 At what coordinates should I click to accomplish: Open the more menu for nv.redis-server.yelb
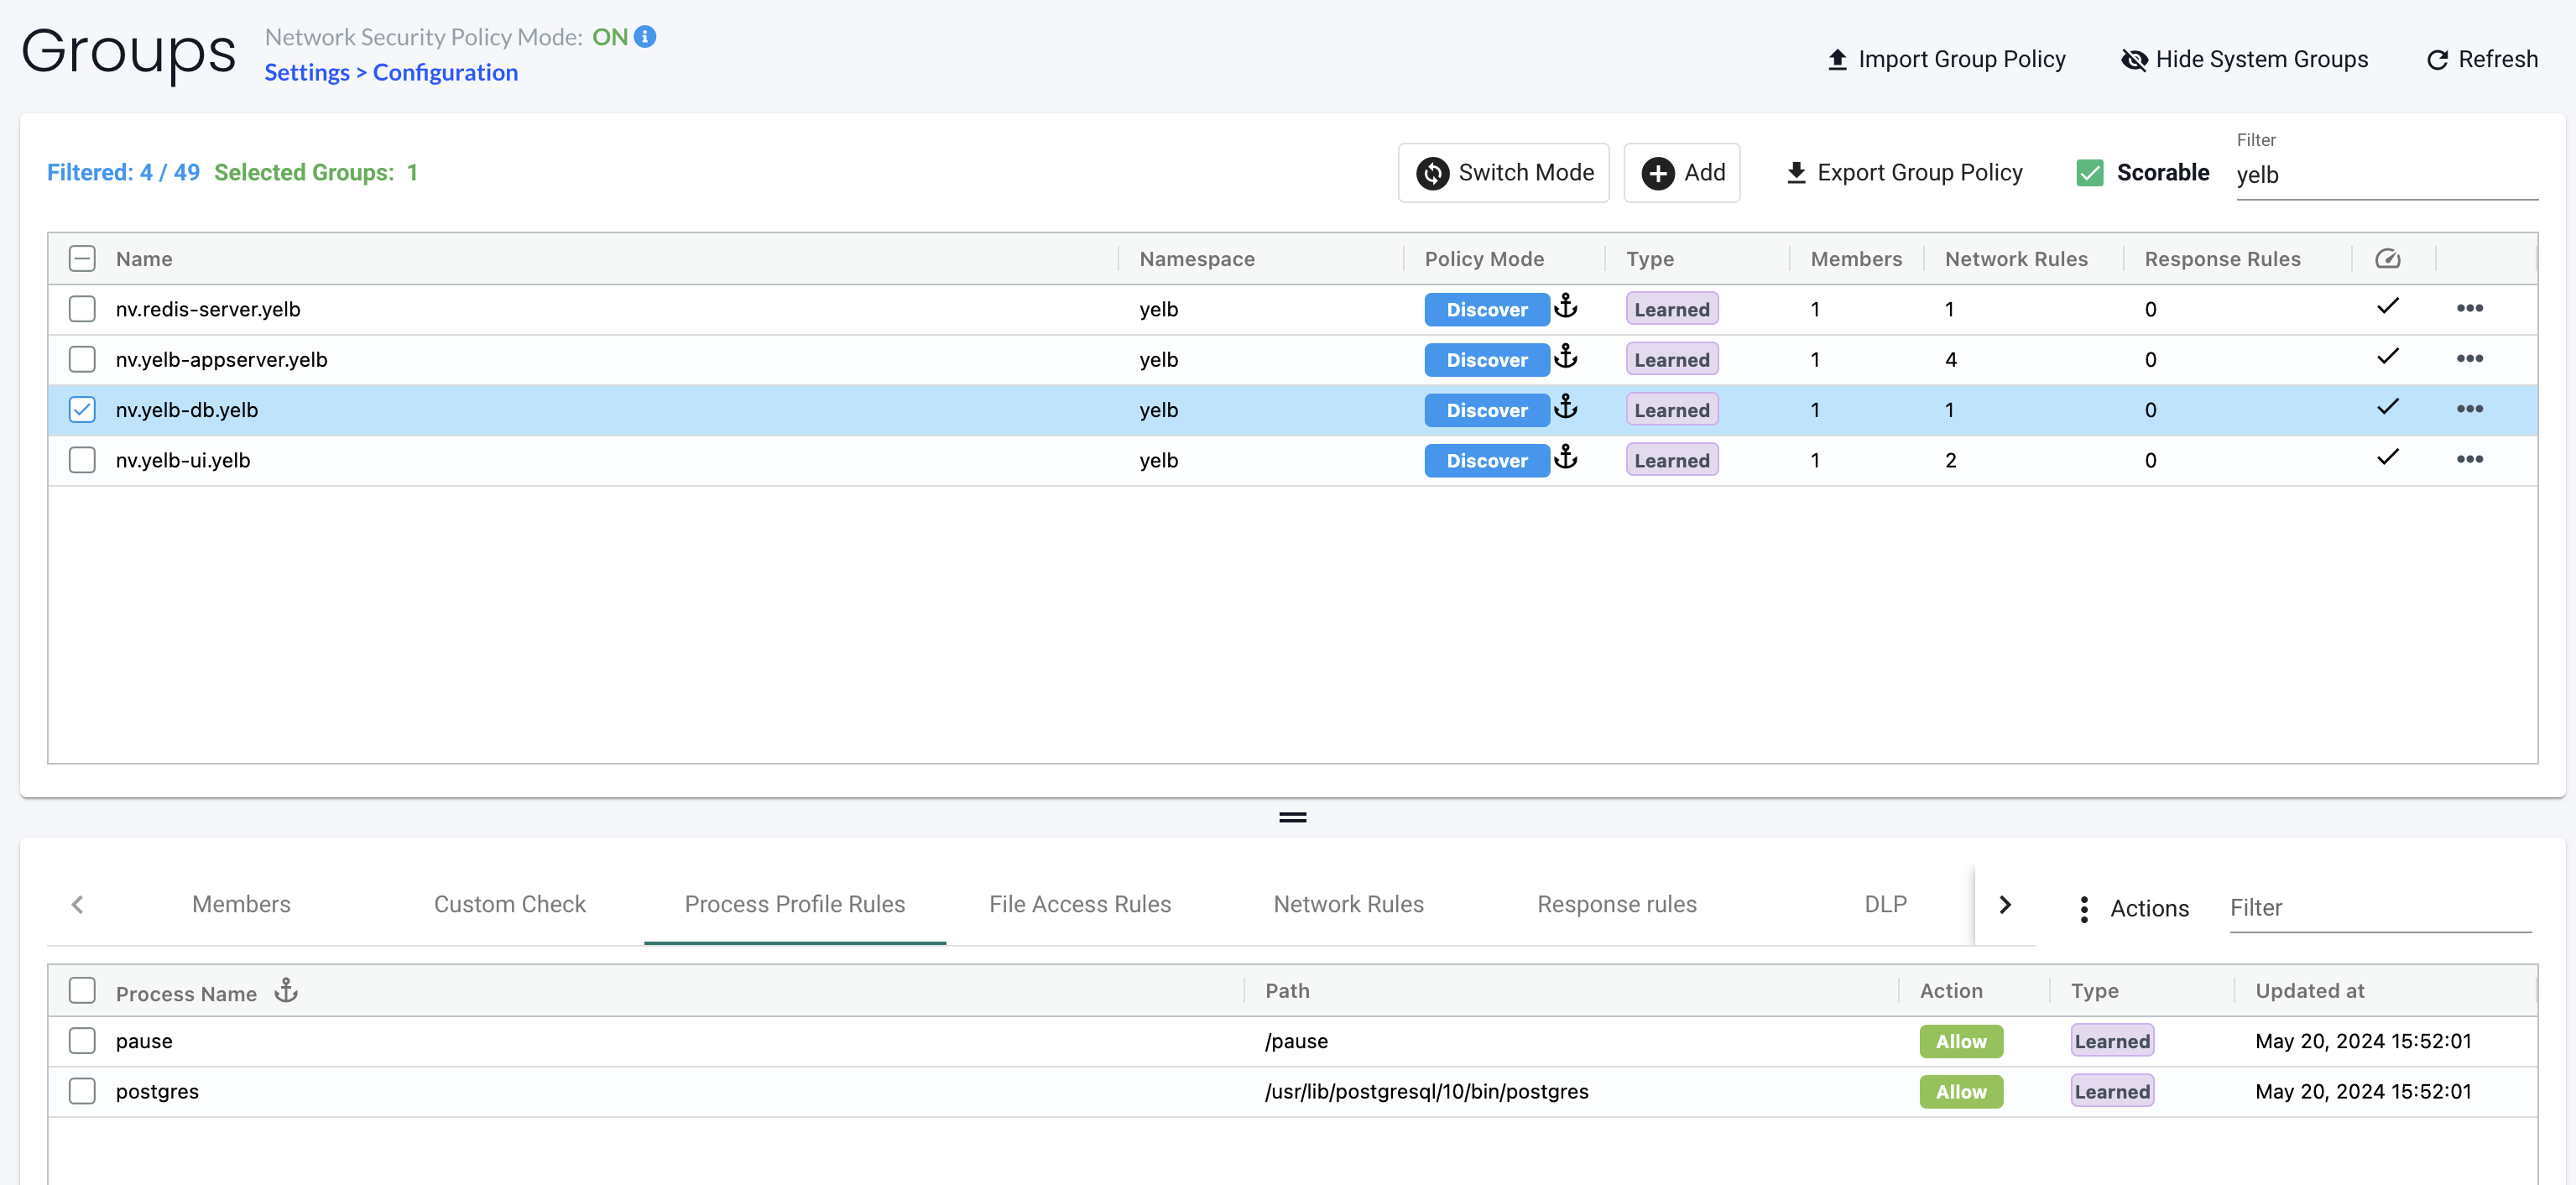tap(2469, 308)
